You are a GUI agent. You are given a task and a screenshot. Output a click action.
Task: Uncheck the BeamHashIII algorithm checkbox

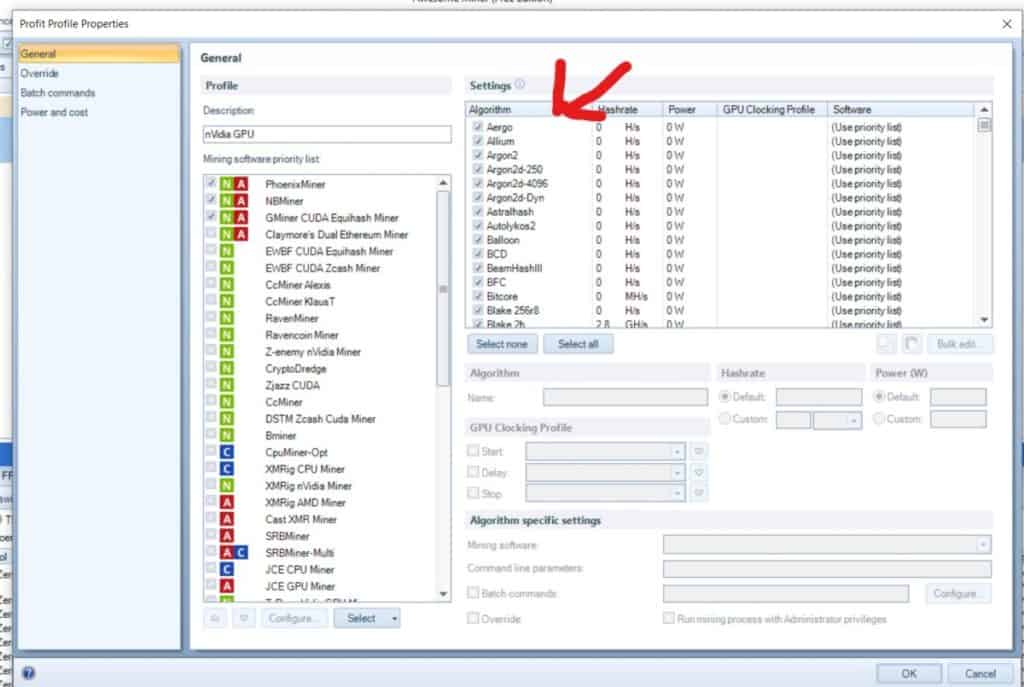click(478, 268)
